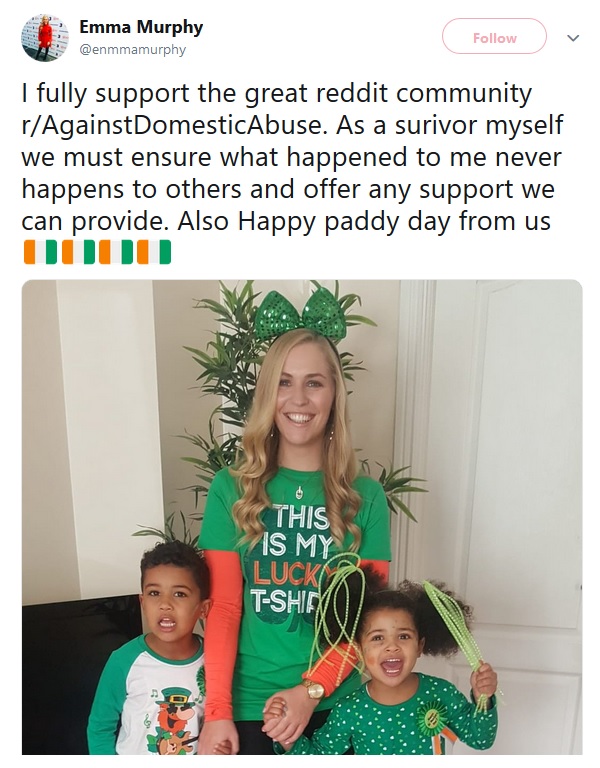Open the attached St. Patrick's Day photo
600x768 pixels.
click(x=302, y=517)
